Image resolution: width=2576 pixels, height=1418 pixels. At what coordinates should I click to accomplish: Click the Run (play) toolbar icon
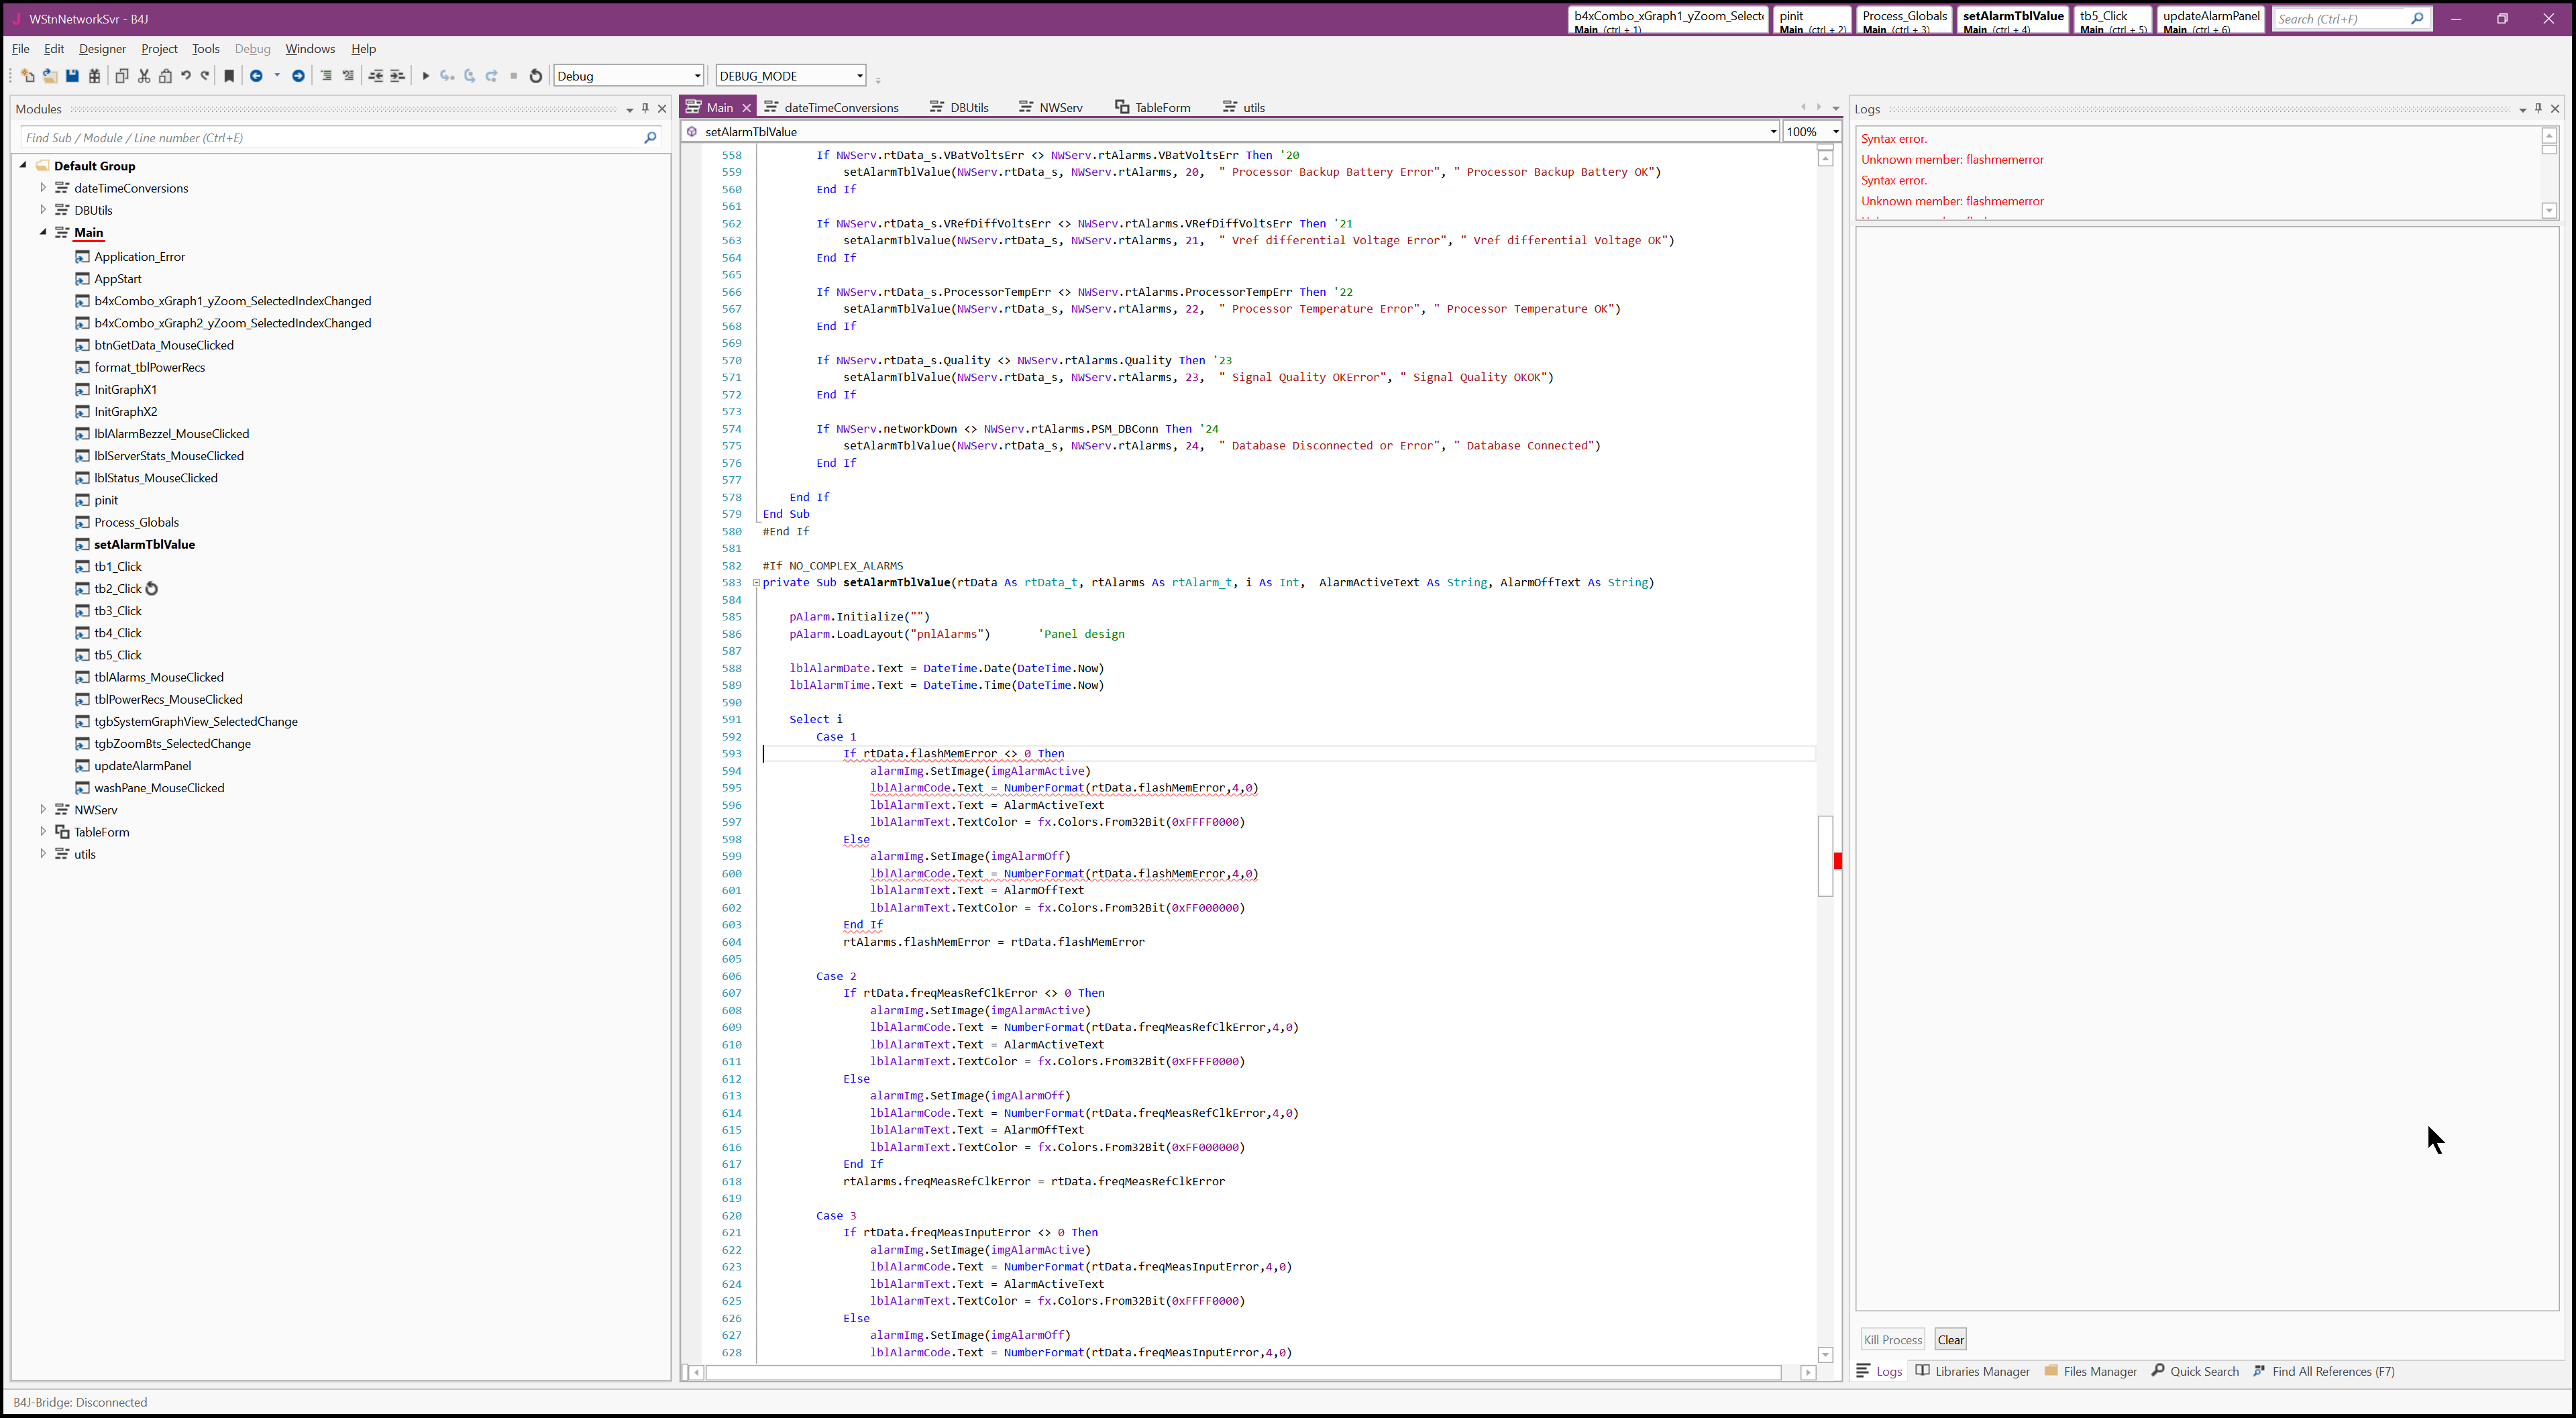[x=425, y=76]
